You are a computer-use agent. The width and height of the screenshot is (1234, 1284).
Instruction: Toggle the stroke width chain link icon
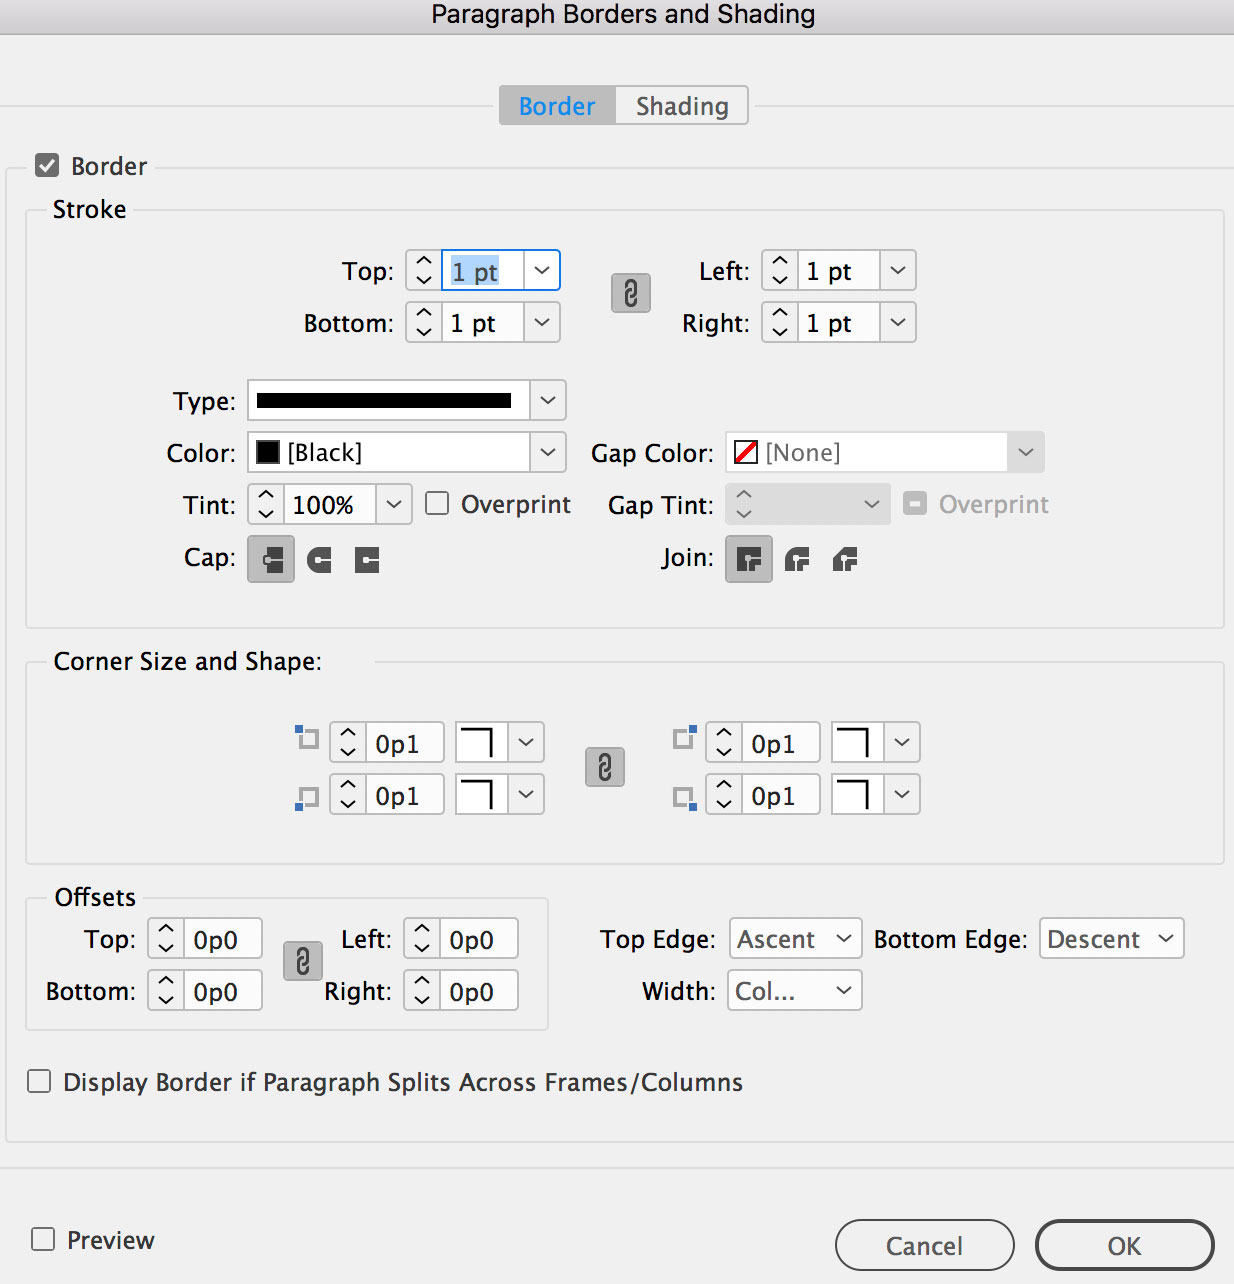(x=631, y=294)
